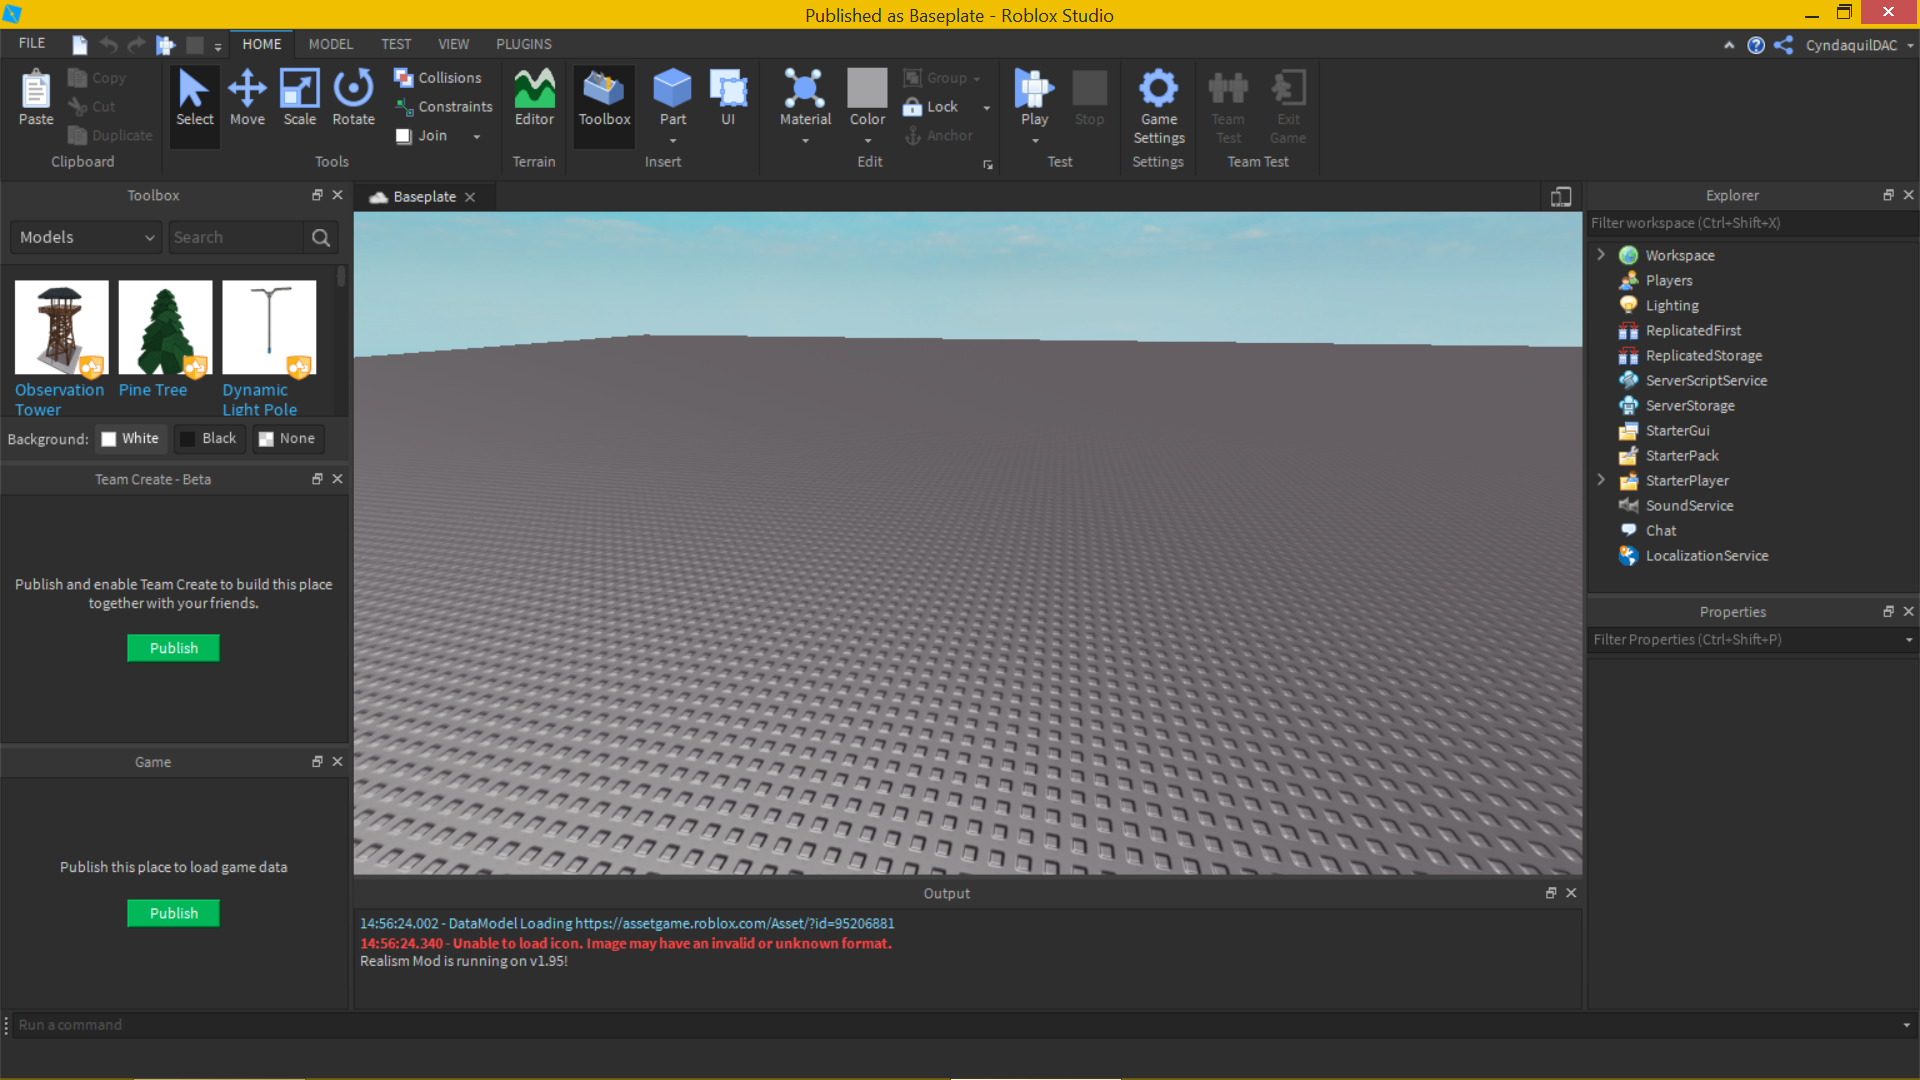Open the MODEL ribbon tab
Viewport: 1920px width, 1080px height.
[x=330, y=44]
